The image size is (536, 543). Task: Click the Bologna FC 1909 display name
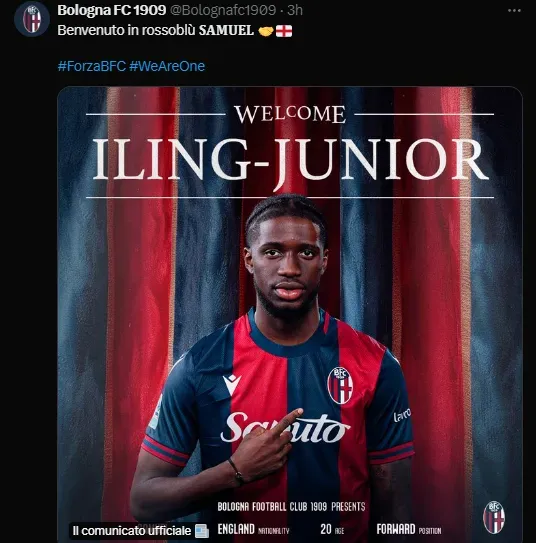pos(111,10)
